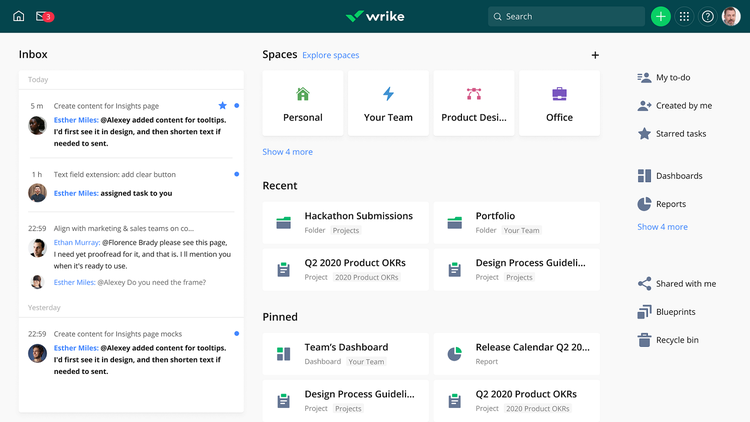Toggle star on Create content for Insights page
This screenshot has height=422, width=750.
(222, 105)
